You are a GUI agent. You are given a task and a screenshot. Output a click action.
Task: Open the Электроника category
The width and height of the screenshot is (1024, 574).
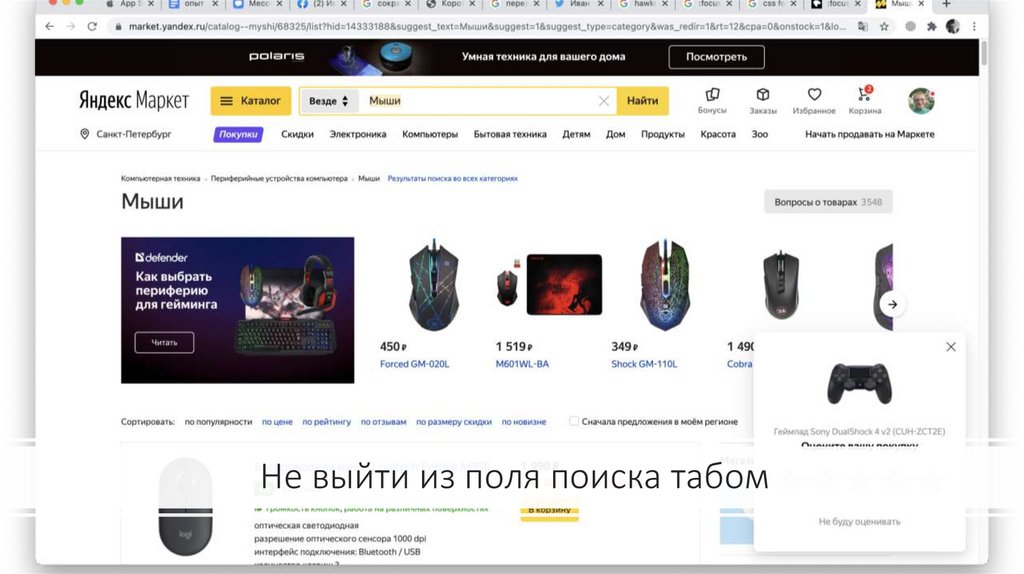click(358, 134)
